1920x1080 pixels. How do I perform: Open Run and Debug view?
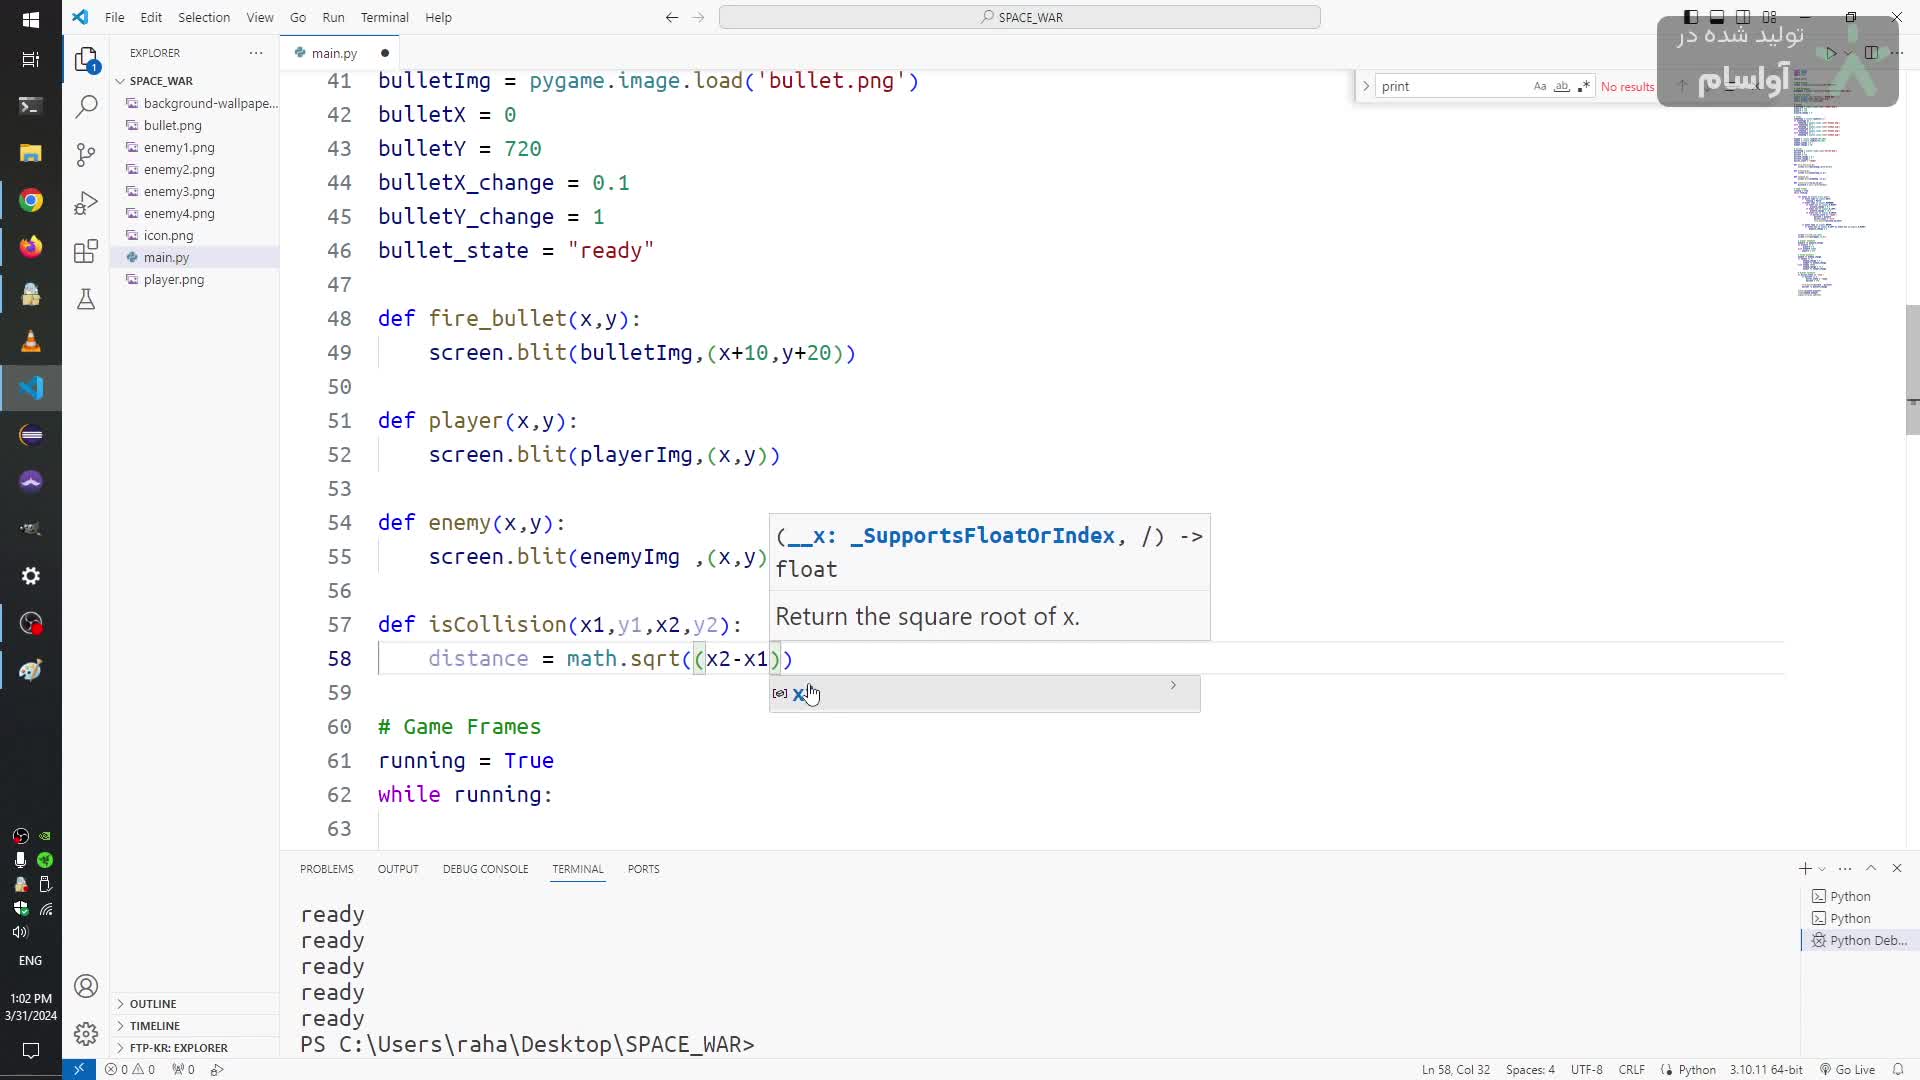87,203
